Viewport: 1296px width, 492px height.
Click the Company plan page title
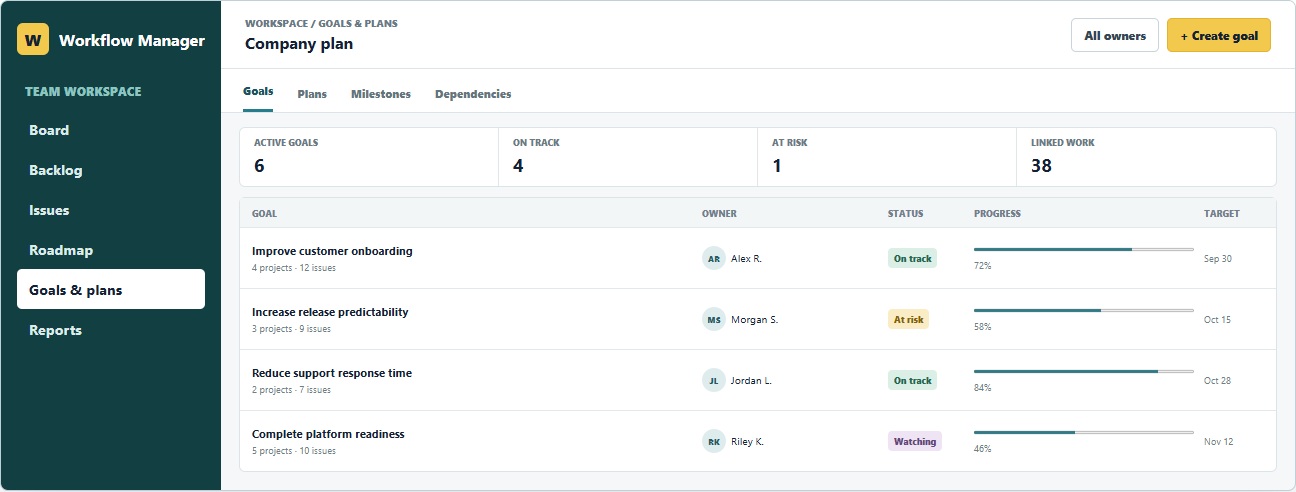pos(299,44)
